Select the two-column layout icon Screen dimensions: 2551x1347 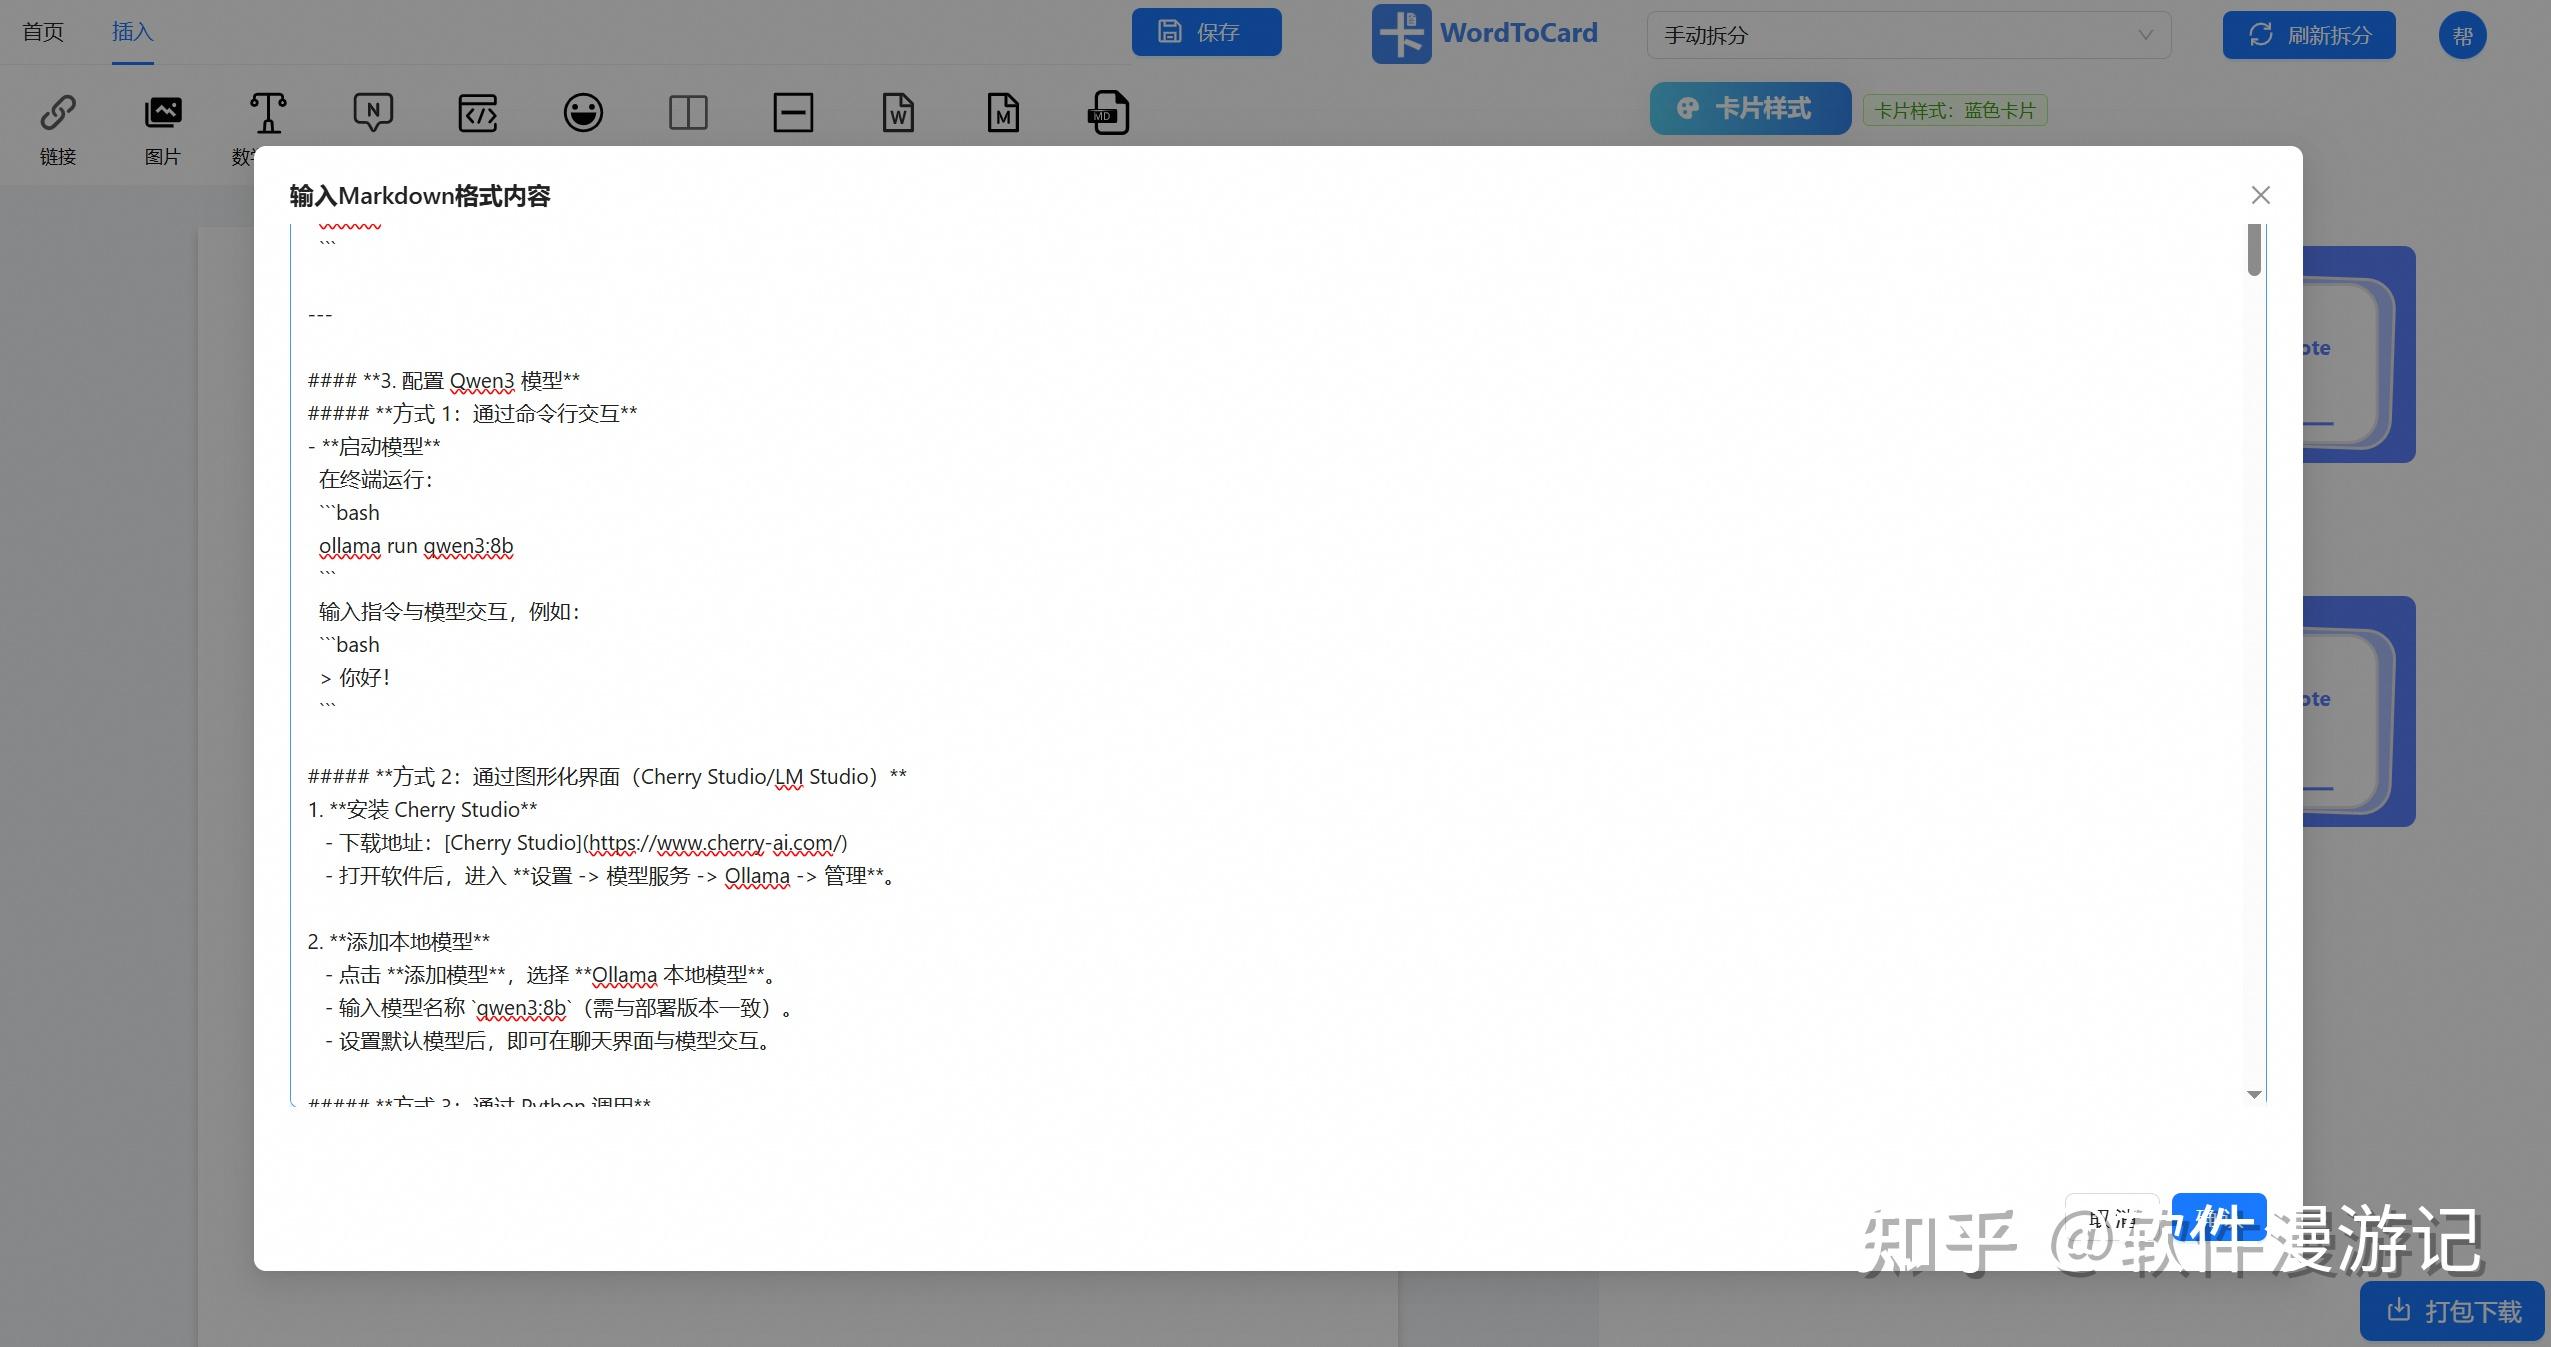click(x=690, y=113)
